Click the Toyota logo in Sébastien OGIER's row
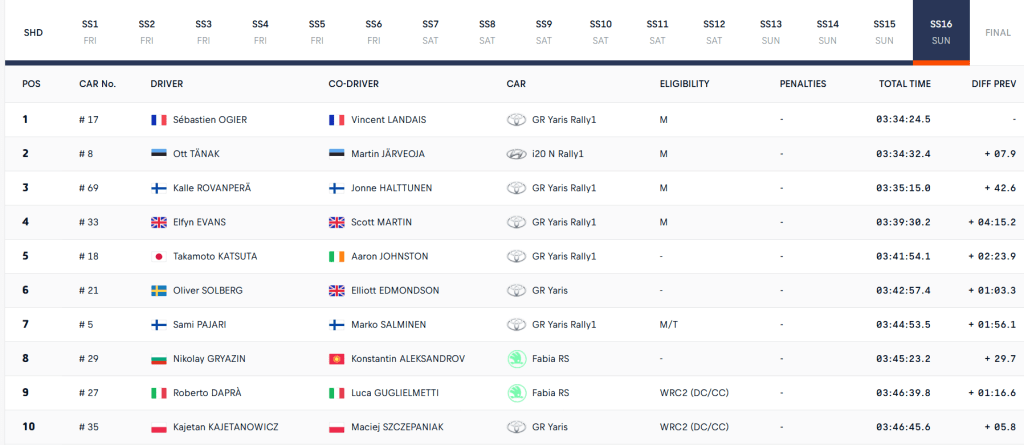The height and width of the screenshot is (445, 1024). [517, 120]
